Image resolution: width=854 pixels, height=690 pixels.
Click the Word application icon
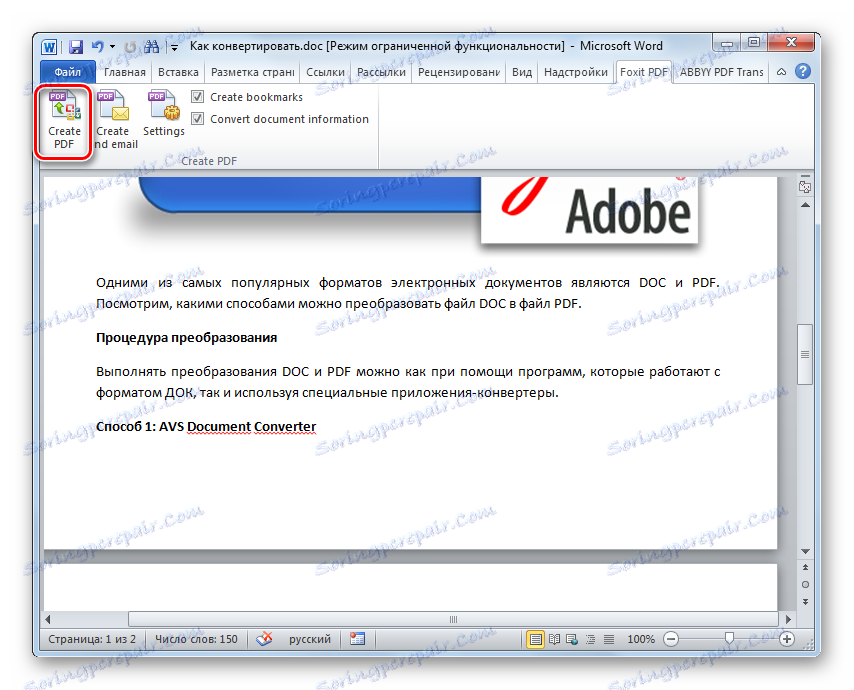[x=49, y=47]
